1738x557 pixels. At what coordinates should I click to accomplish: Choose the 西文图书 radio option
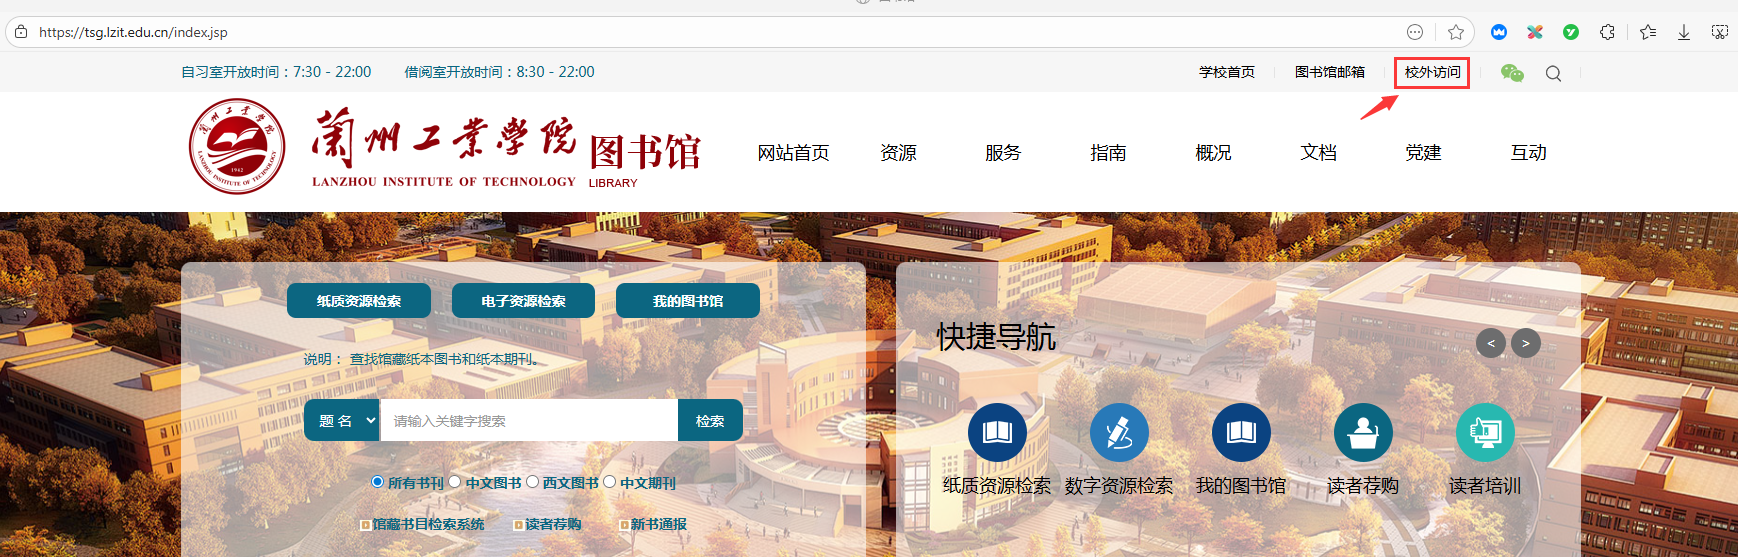point(532,482)
